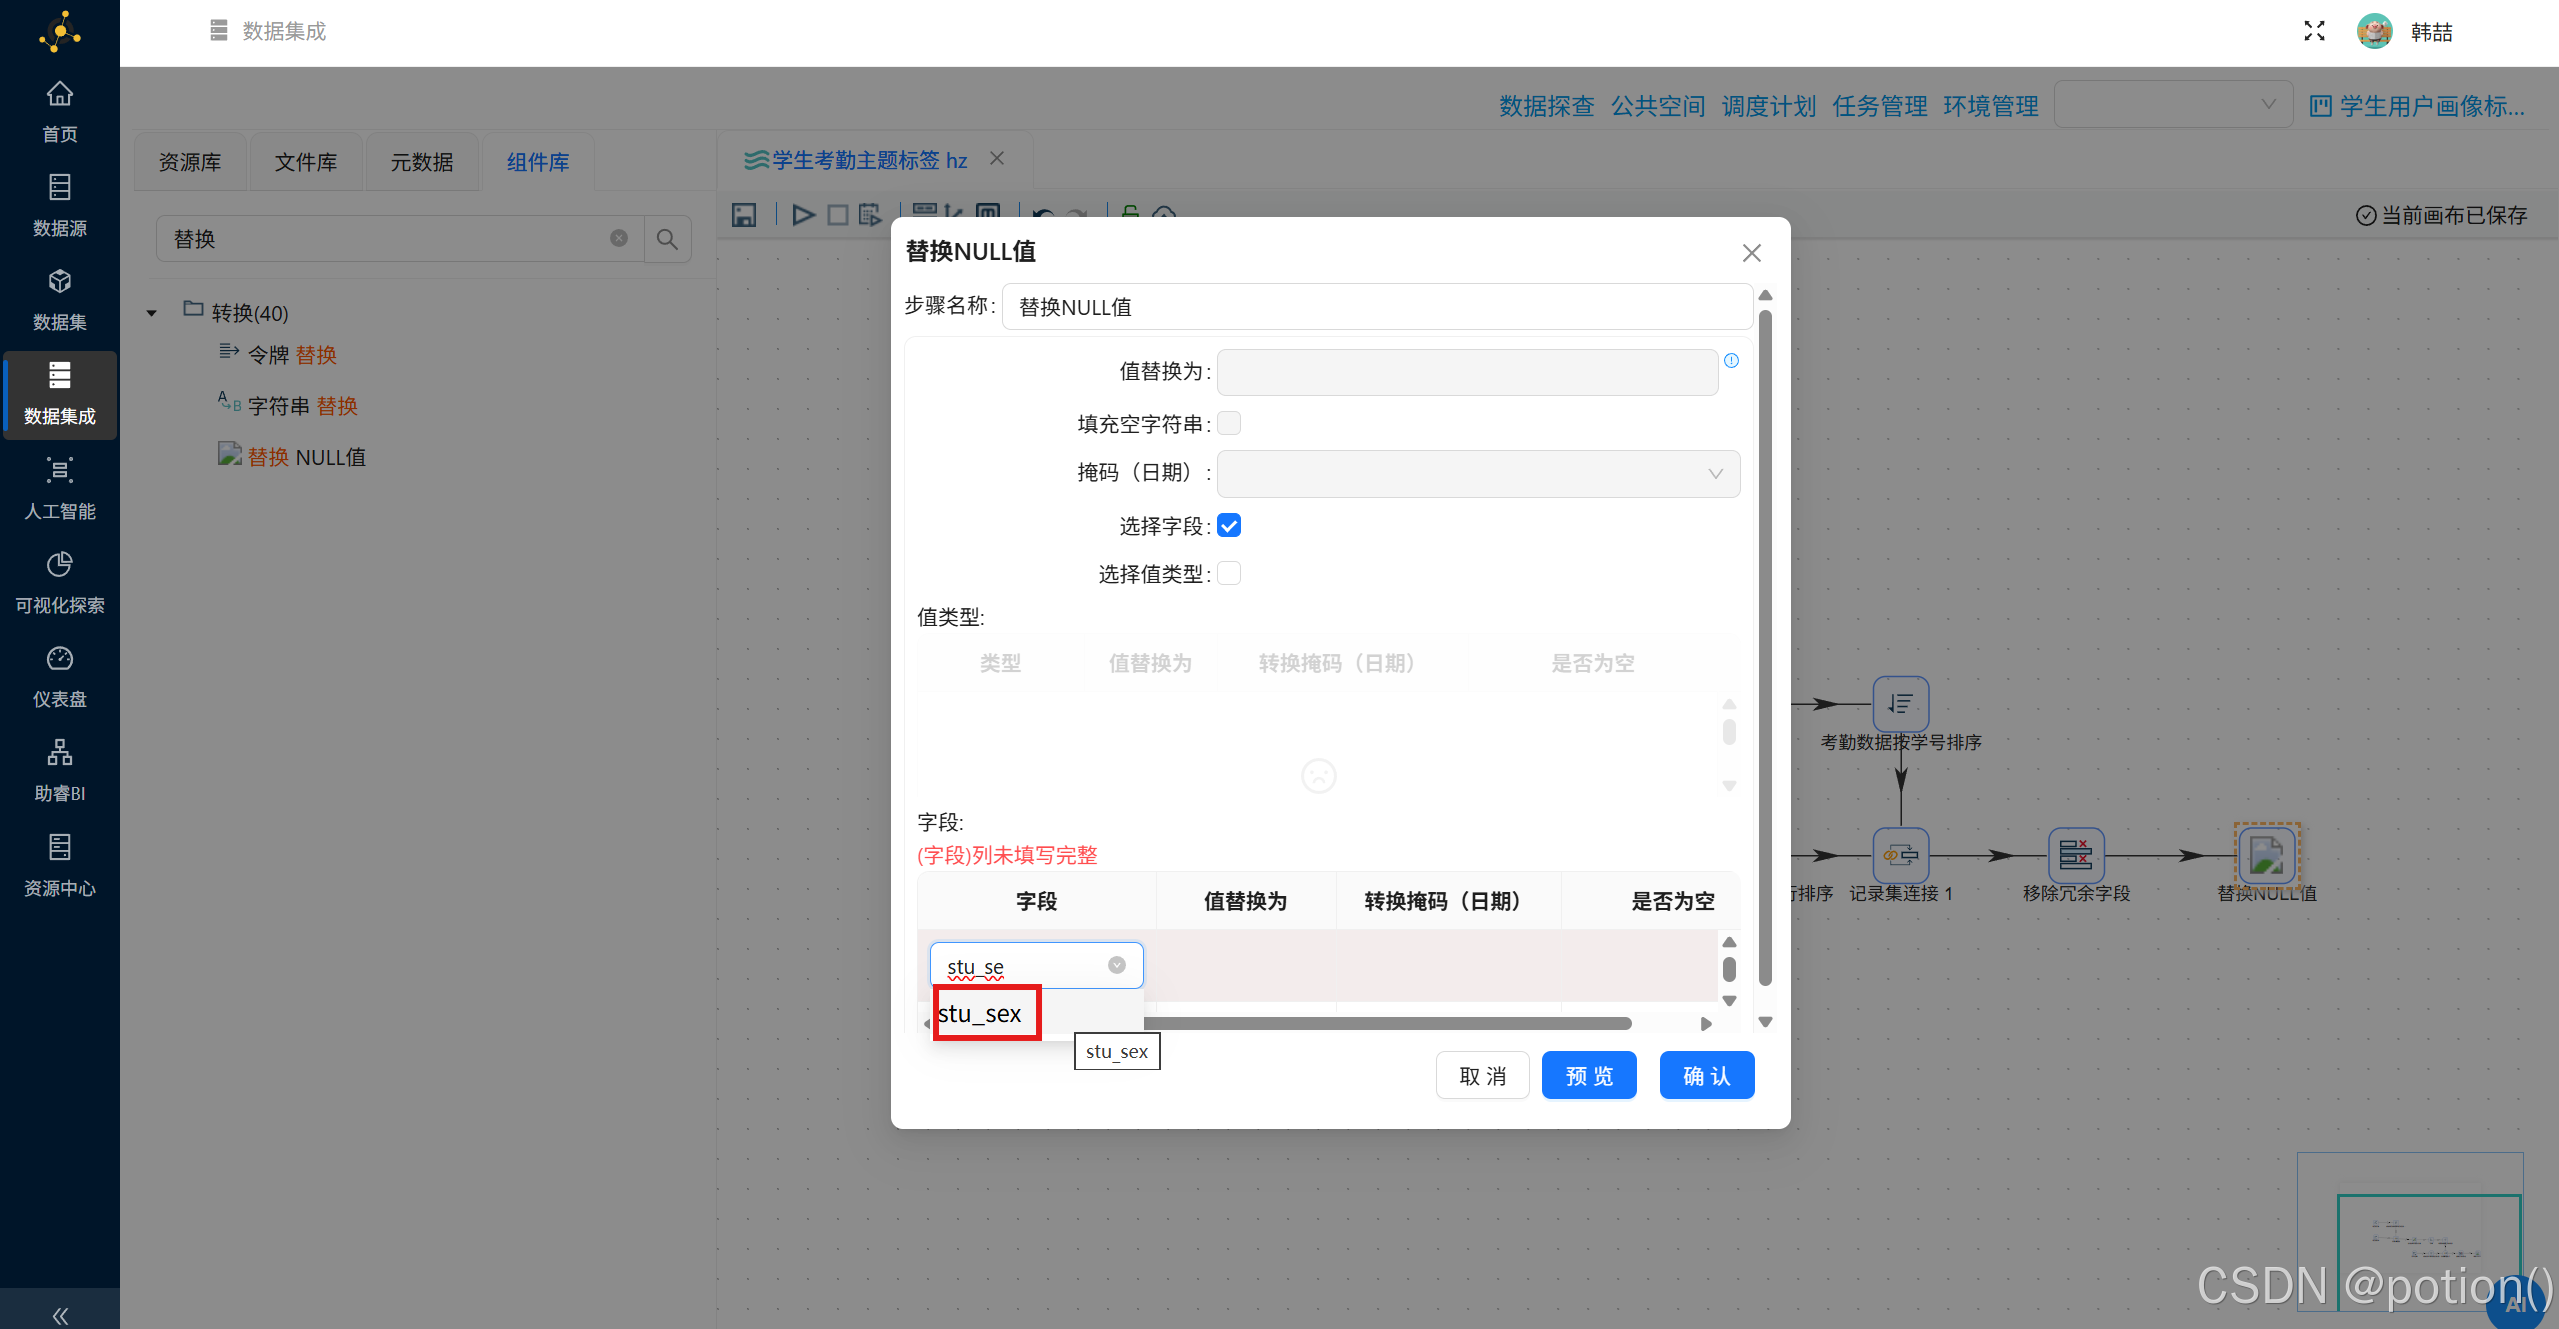Click field table scroll down arrow
The height and width of the screenshot is (1329, 2559).
pyautogui.click(x=1729, y=1000)
